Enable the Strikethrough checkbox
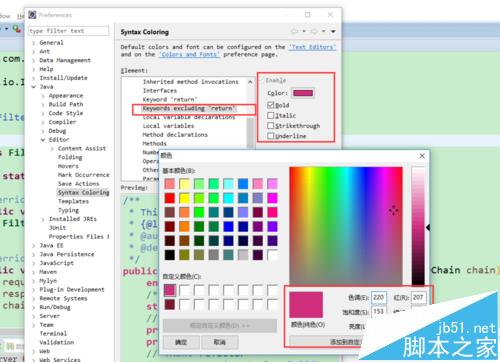 (x=271, y=126)
